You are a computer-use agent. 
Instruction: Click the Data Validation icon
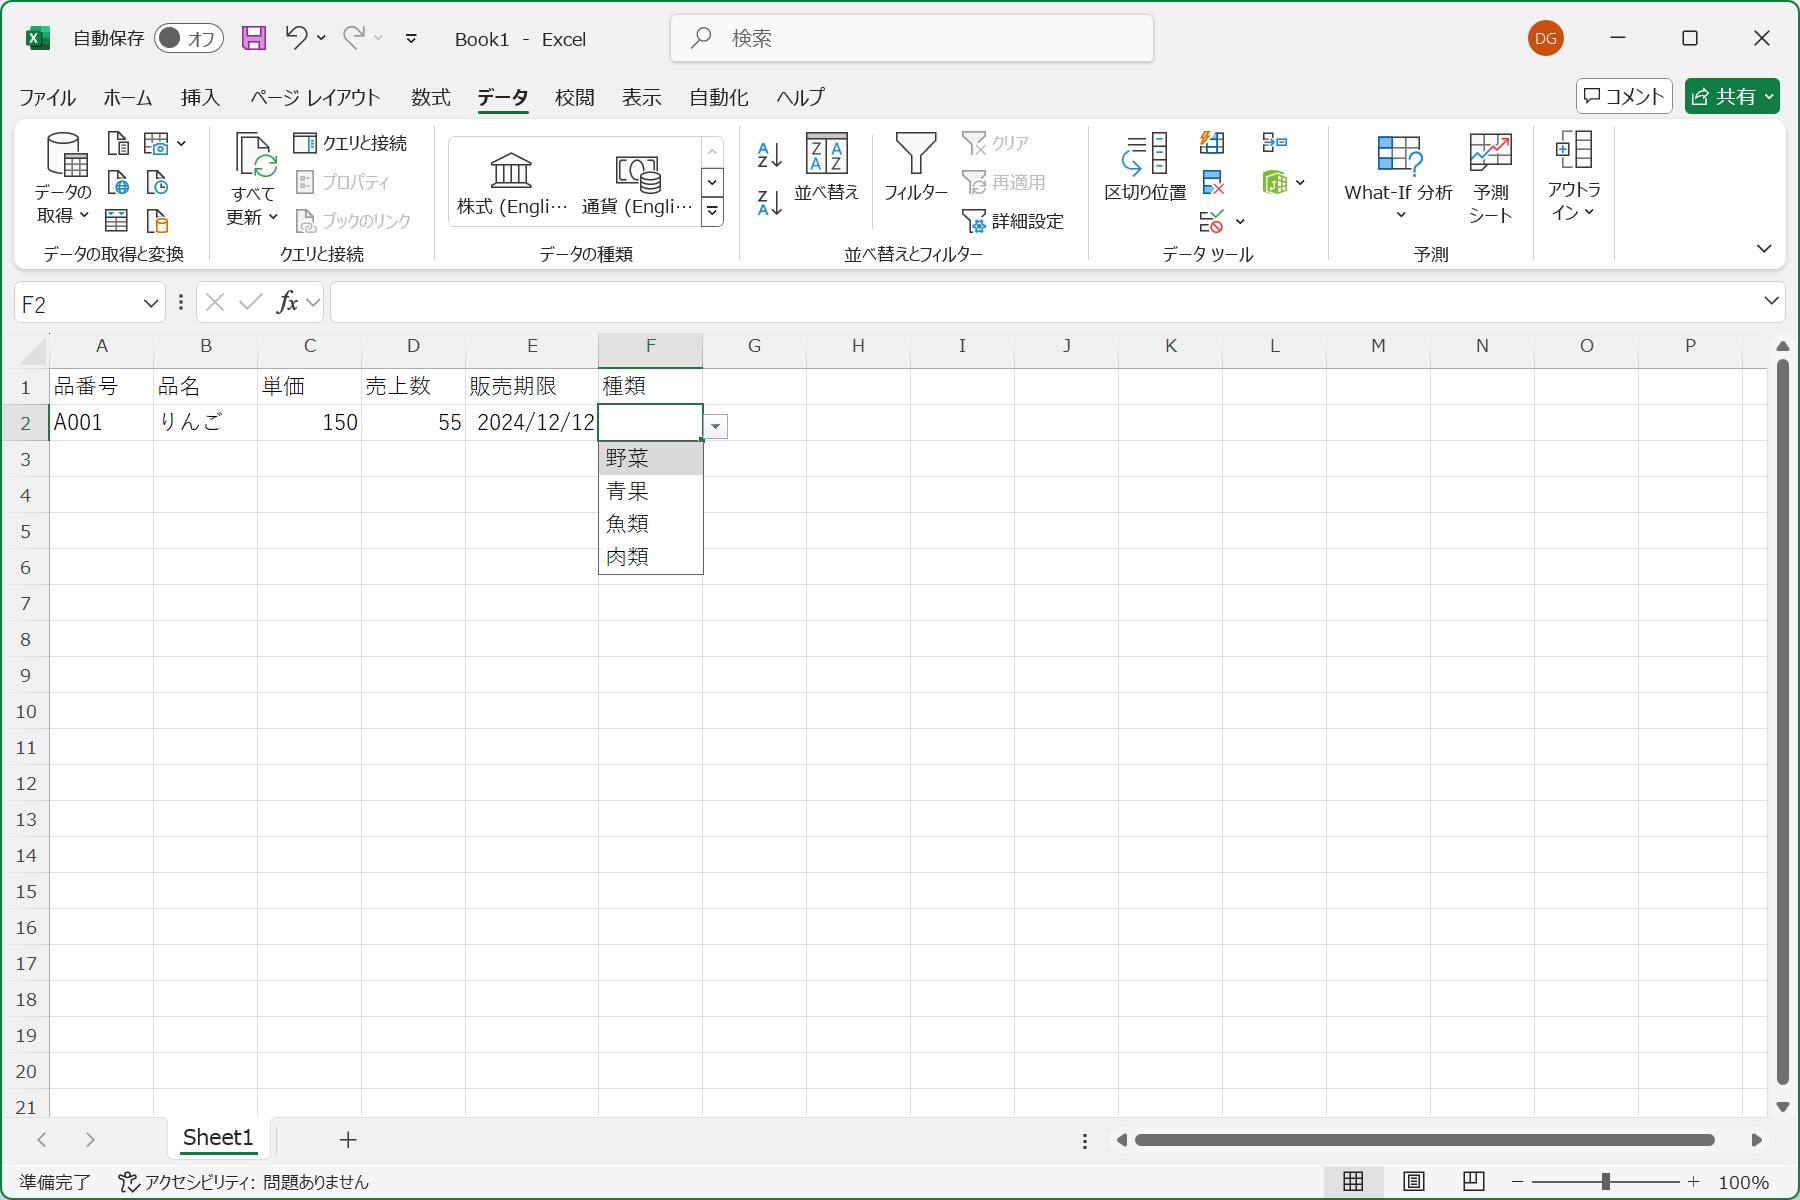1211,221
